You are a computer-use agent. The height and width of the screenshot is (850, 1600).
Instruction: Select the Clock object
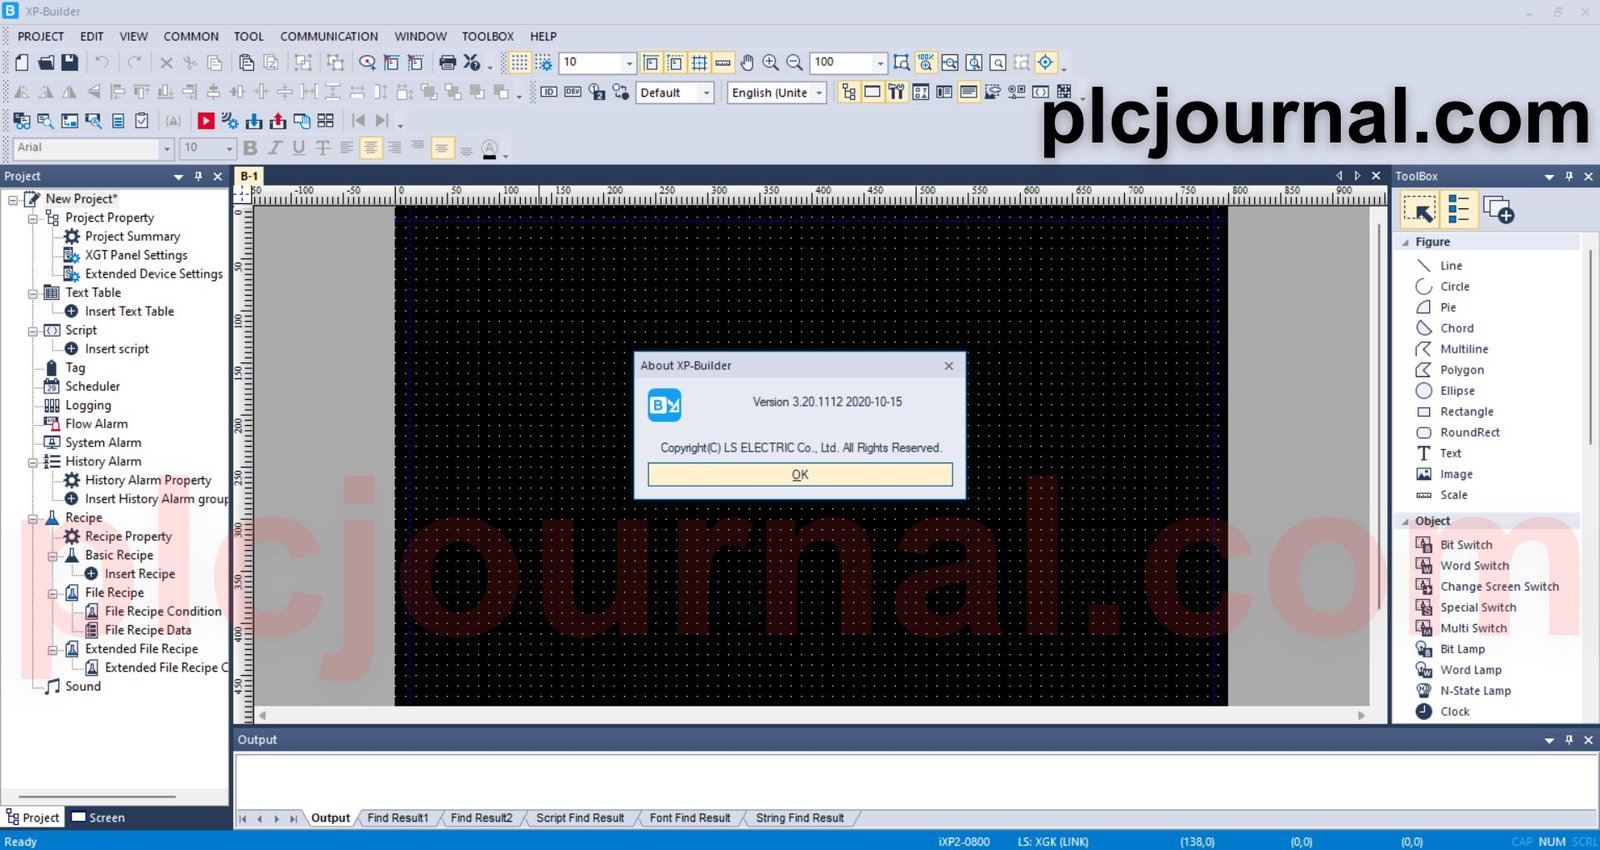point(1442,712)
